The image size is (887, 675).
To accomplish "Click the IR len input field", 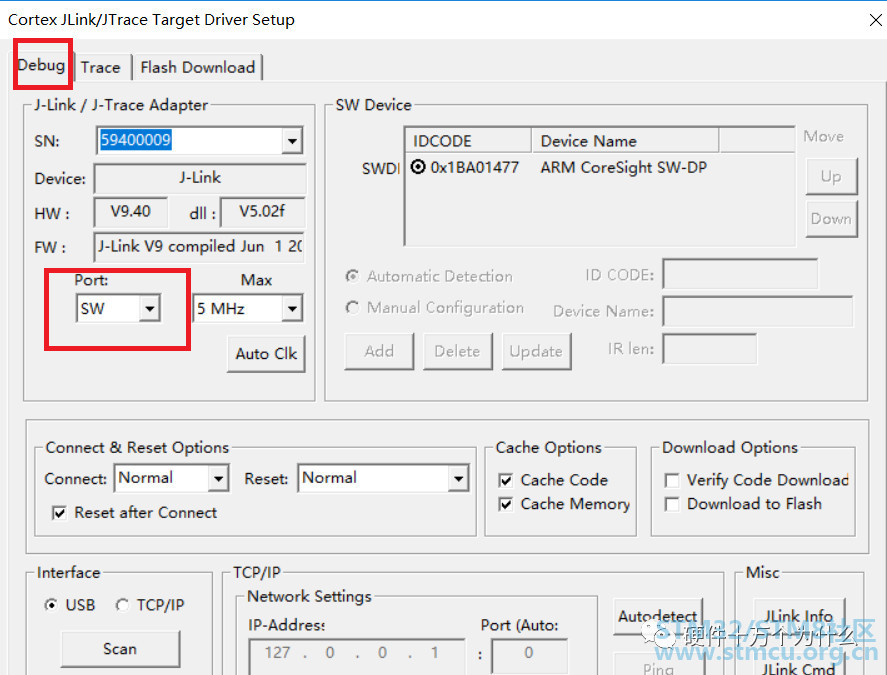I will [x=709, y=349].
